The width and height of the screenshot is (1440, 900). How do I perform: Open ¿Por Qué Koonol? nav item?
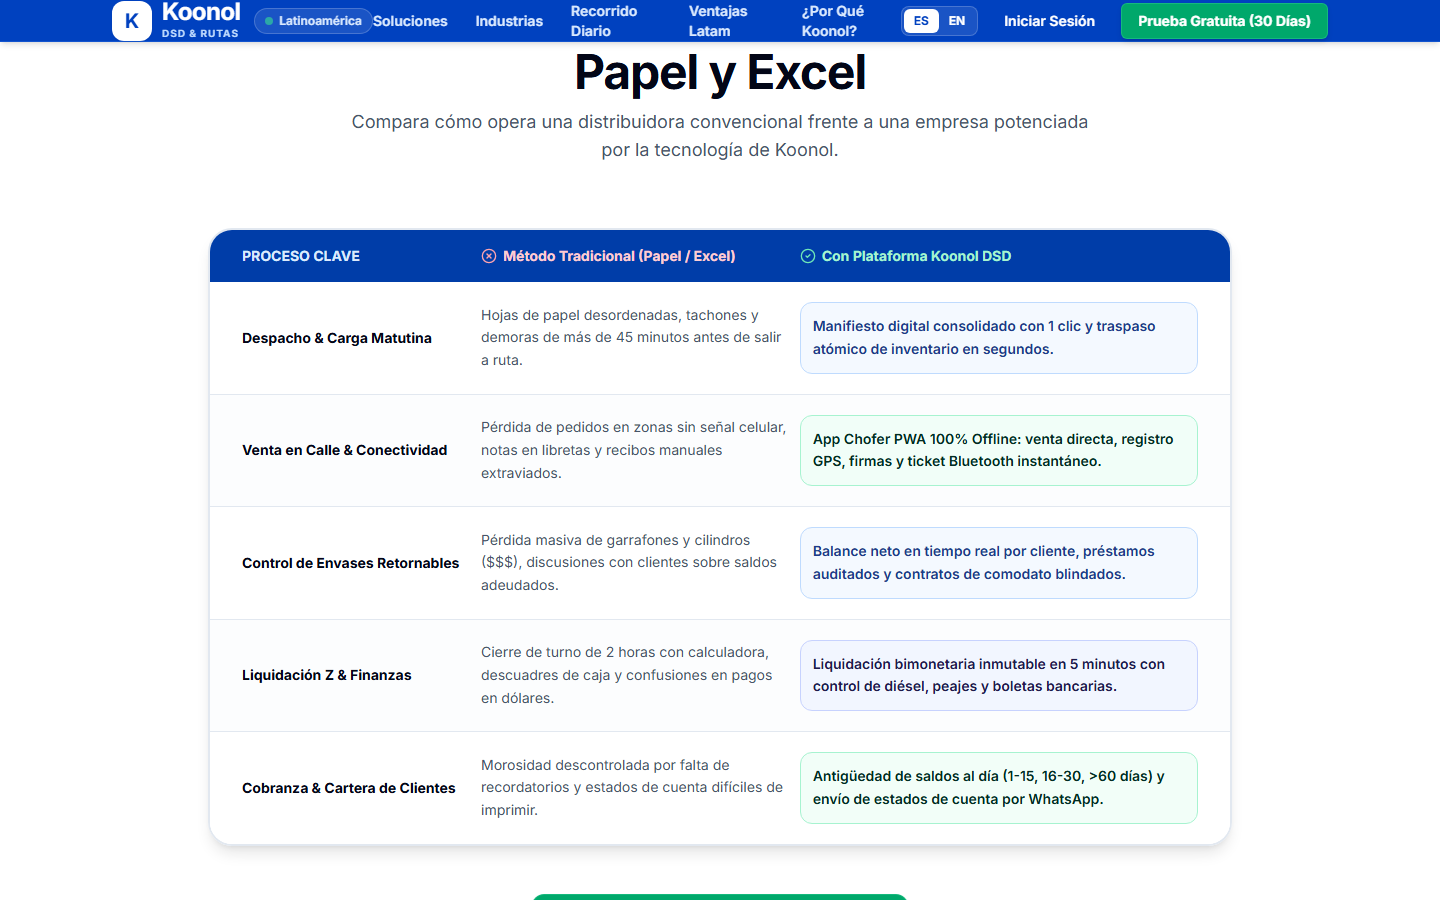(x=832, y=21)
